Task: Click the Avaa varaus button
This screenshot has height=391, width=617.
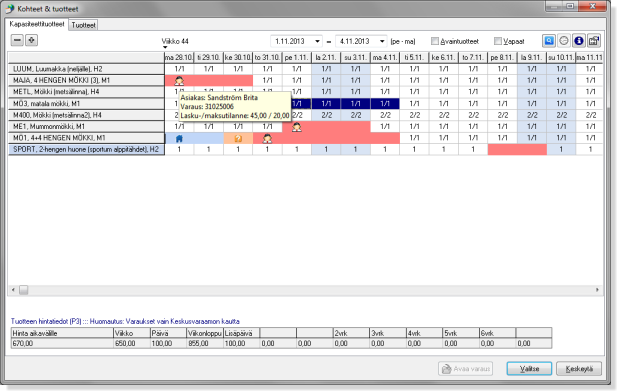Action: [x=466, y=369]
